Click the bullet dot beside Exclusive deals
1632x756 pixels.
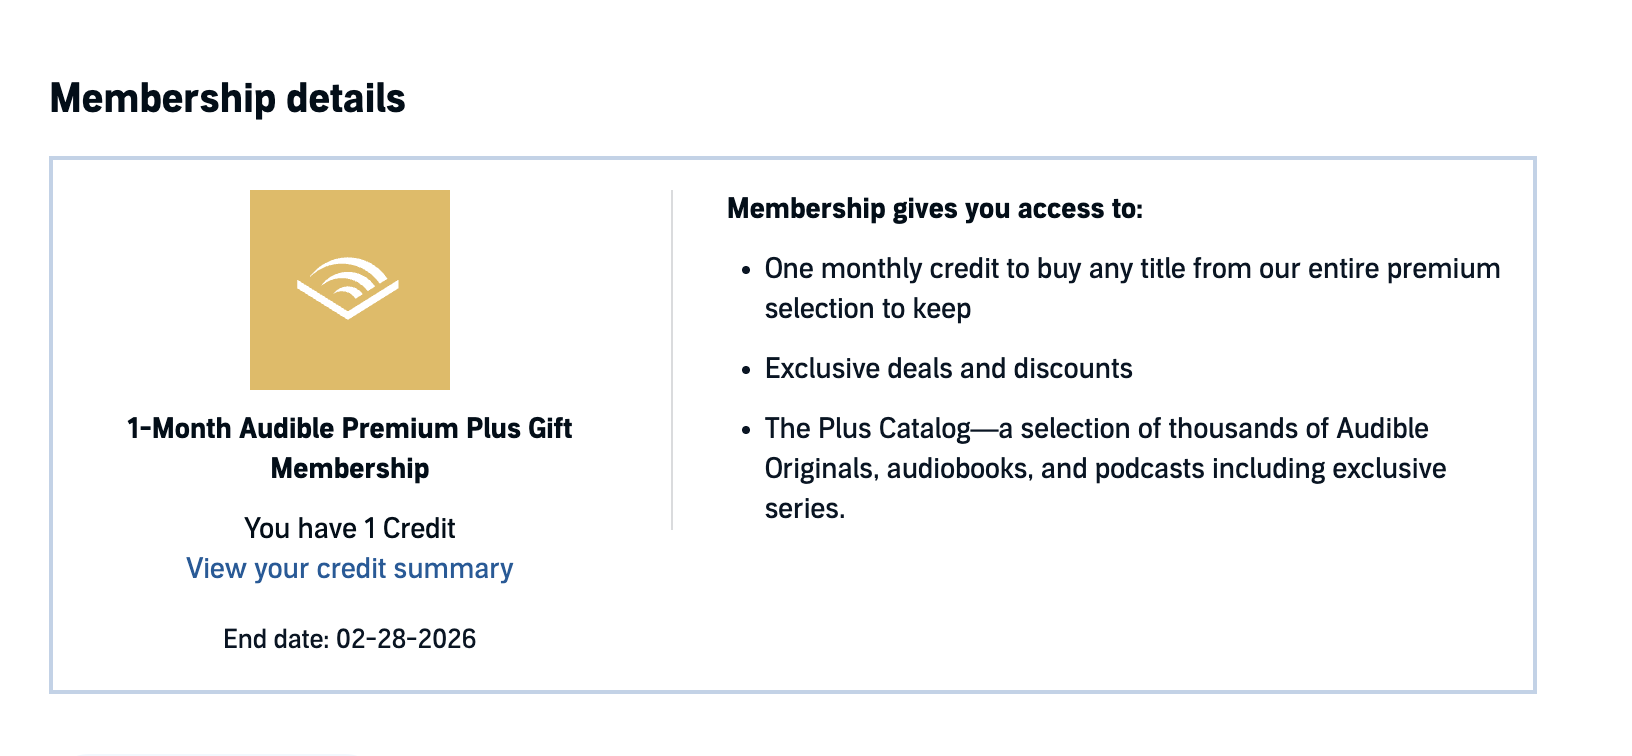coord(746,371)
